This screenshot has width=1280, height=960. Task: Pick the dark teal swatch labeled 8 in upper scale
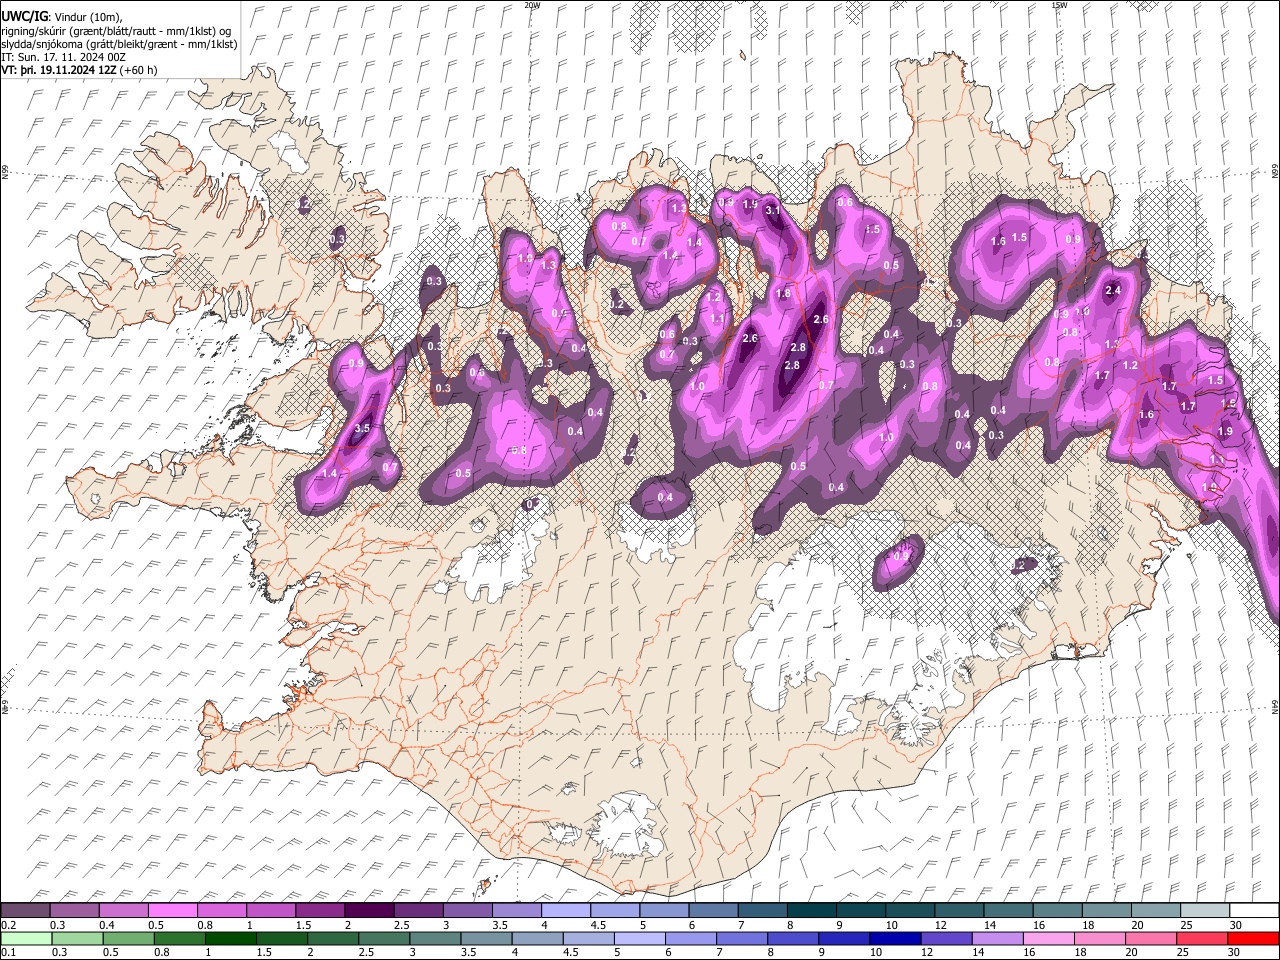coord(811,910)
